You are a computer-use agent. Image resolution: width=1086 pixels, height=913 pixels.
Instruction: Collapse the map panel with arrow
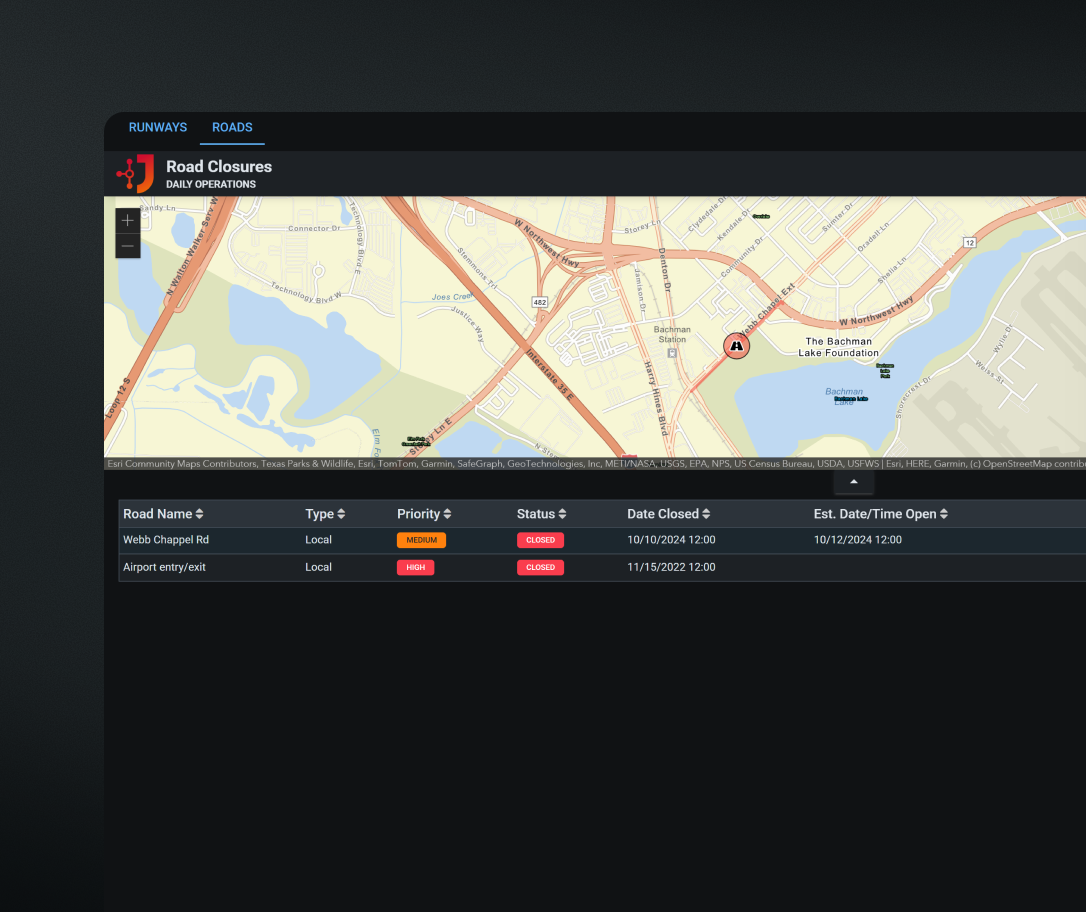[x=853, y=482]
